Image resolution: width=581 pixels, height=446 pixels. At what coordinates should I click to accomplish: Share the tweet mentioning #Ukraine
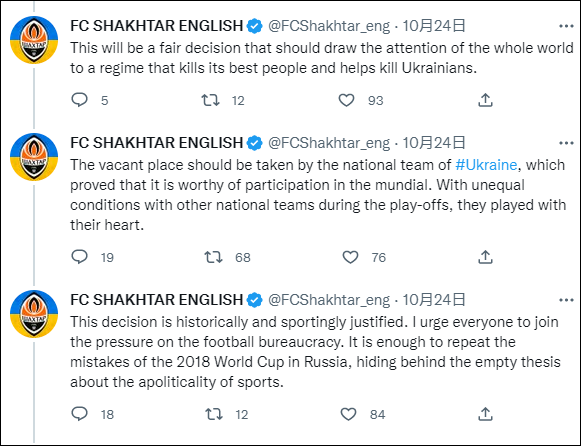click(x=485, y=257)
